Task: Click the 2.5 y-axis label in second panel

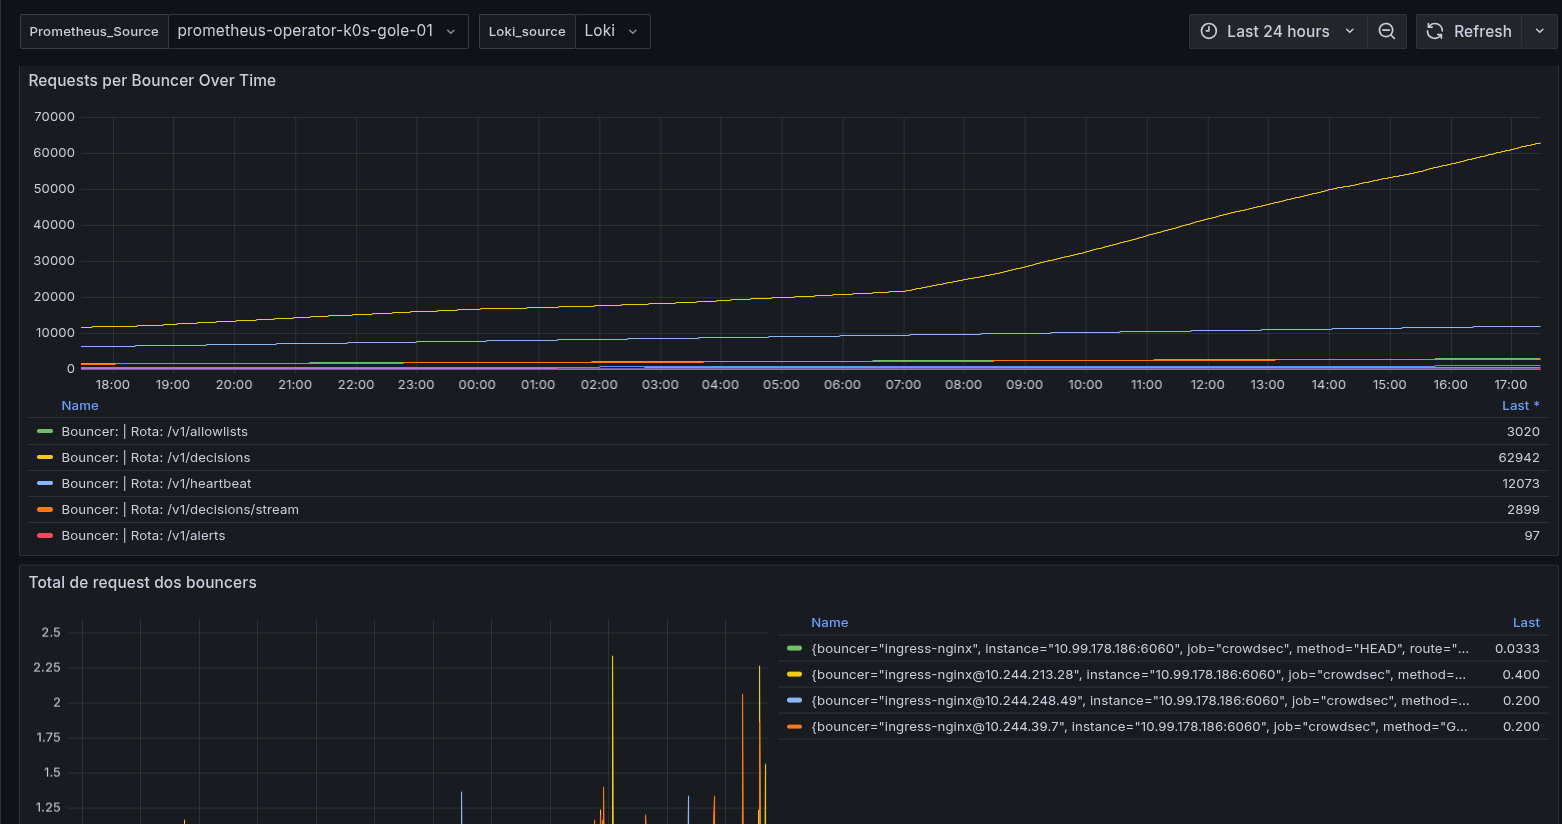Action: coord(51,633)
